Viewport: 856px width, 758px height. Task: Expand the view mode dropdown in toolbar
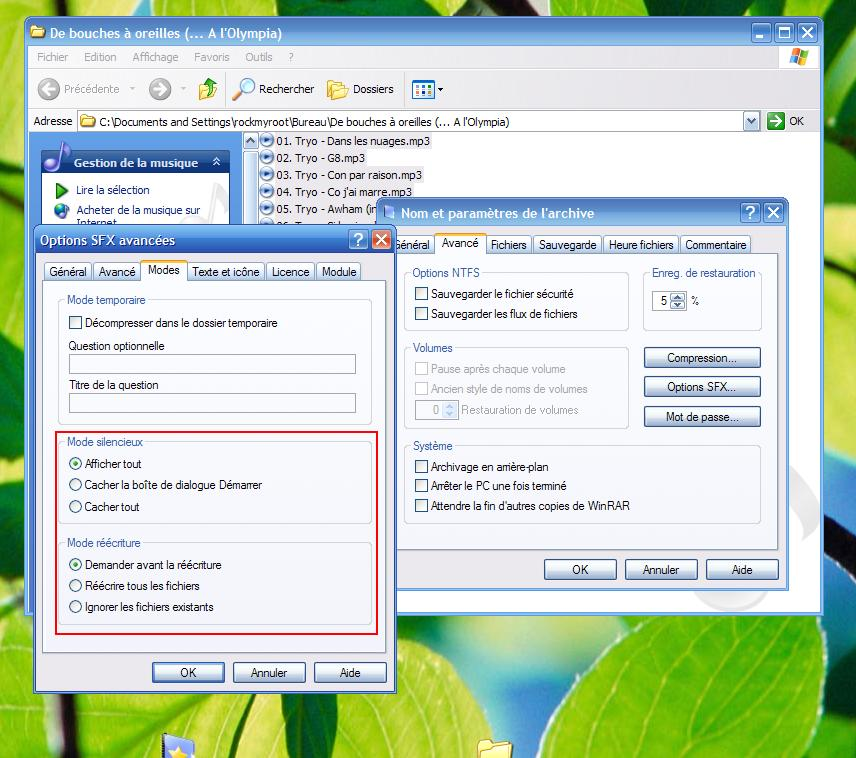[x=440, y=90]
